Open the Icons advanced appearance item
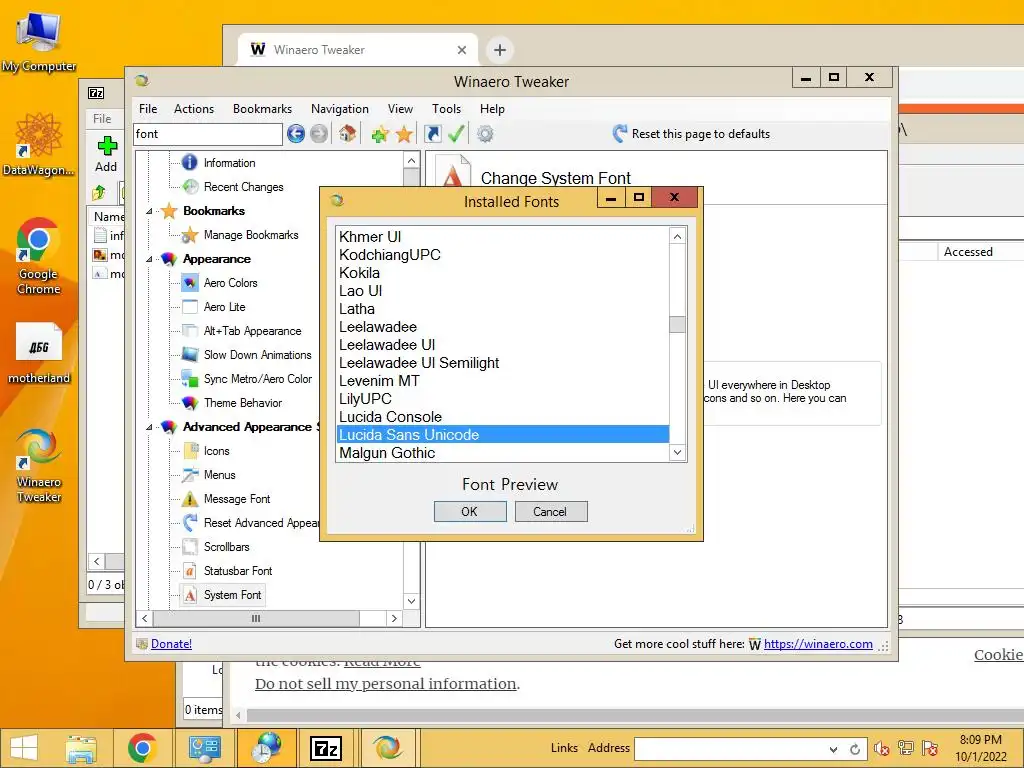This screenshot has width=1024, height=768. point(216,451)
